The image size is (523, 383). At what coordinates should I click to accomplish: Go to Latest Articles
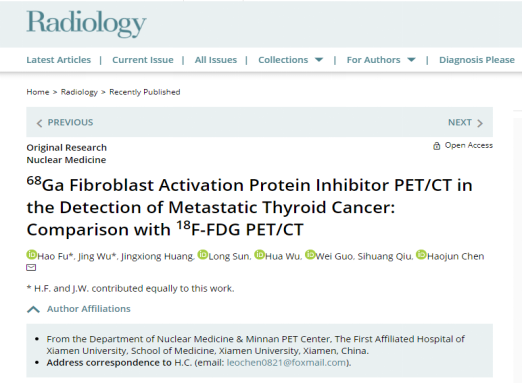click(x=59, y=60)
